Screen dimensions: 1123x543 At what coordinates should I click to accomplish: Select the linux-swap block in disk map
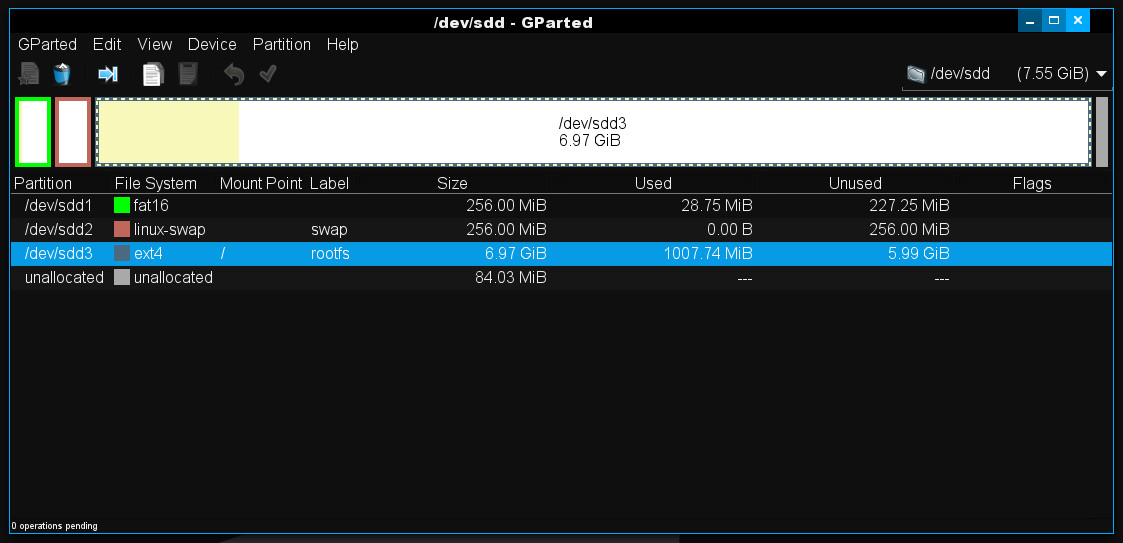pyautogui.click(x=73, y=132)
